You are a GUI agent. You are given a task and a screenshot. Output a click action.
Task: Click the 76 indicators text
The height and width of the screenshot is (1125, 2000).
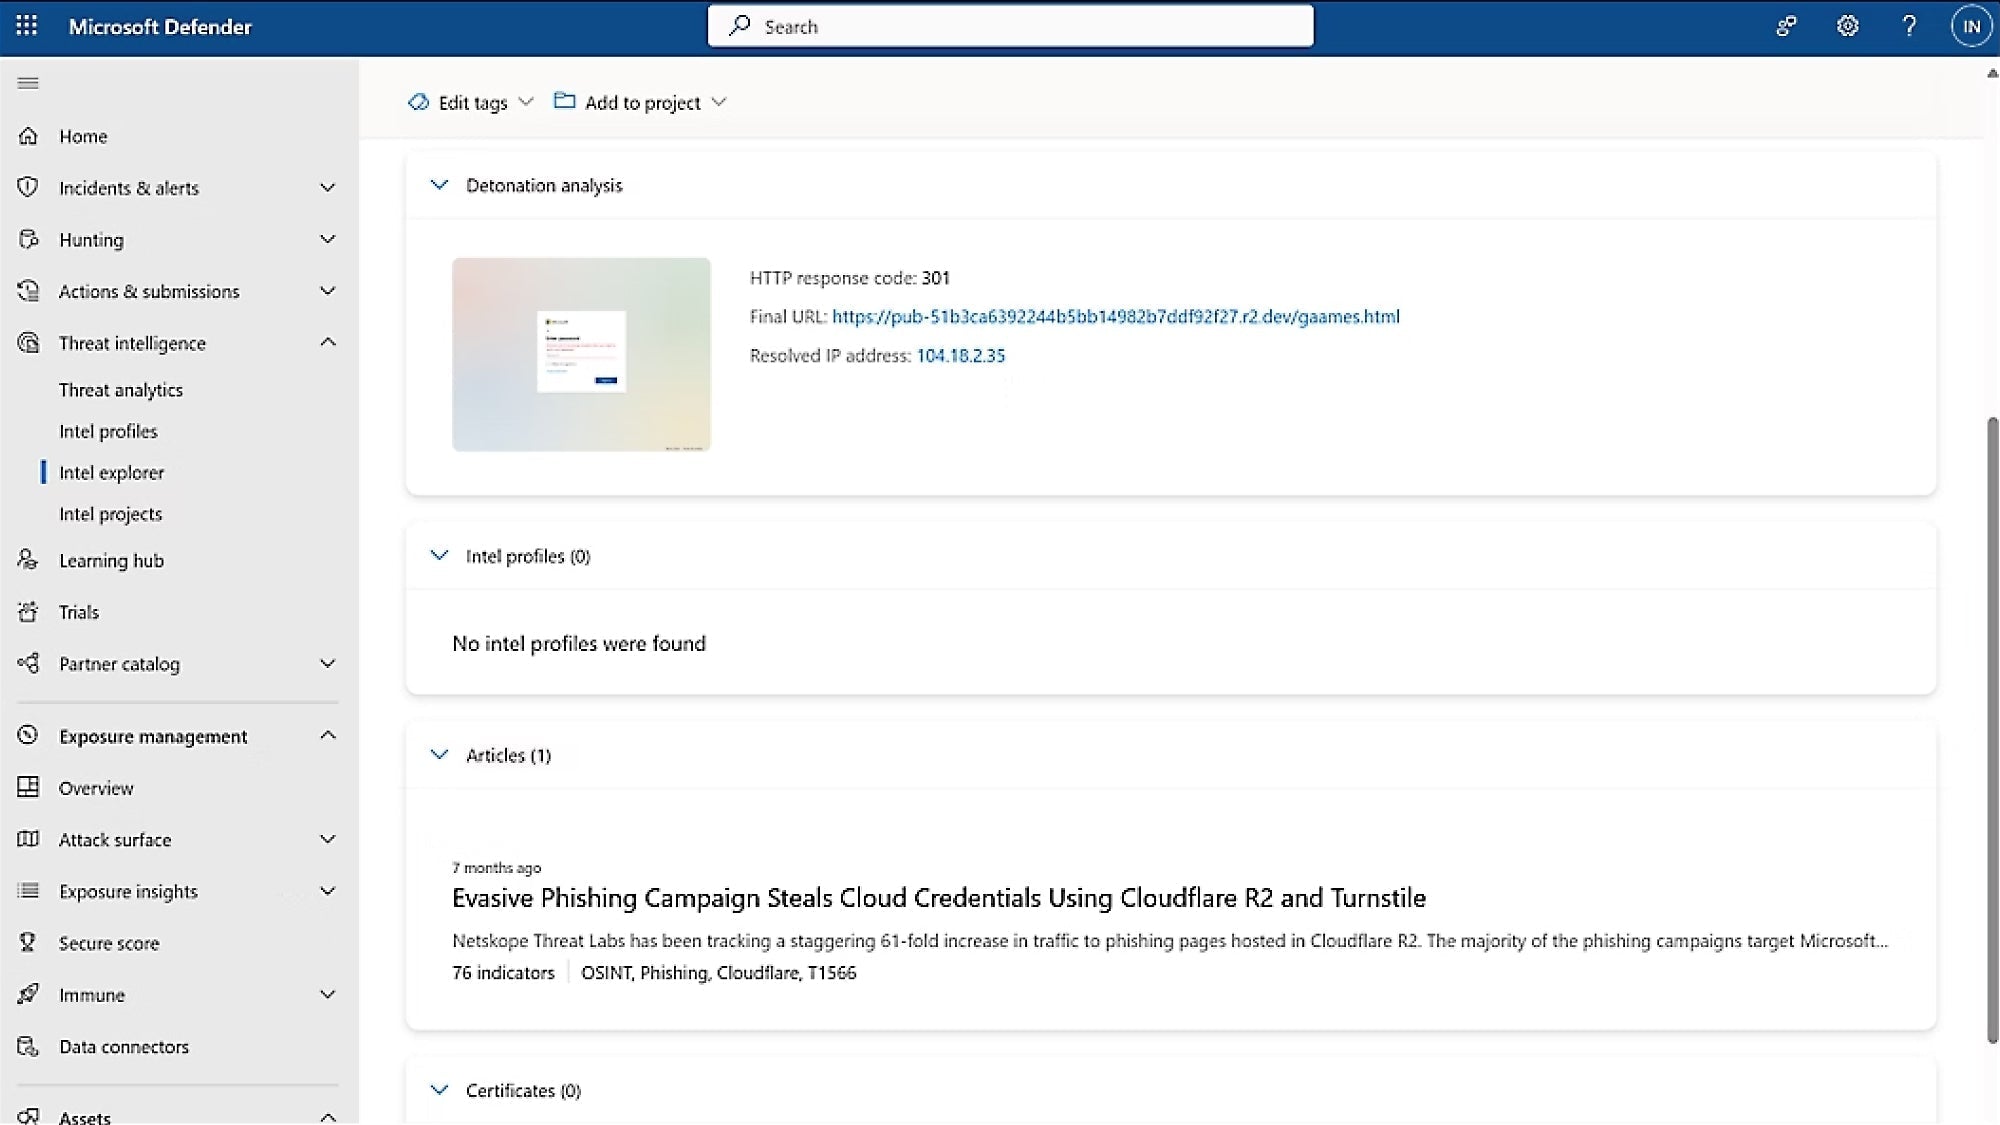click(503, 973)
